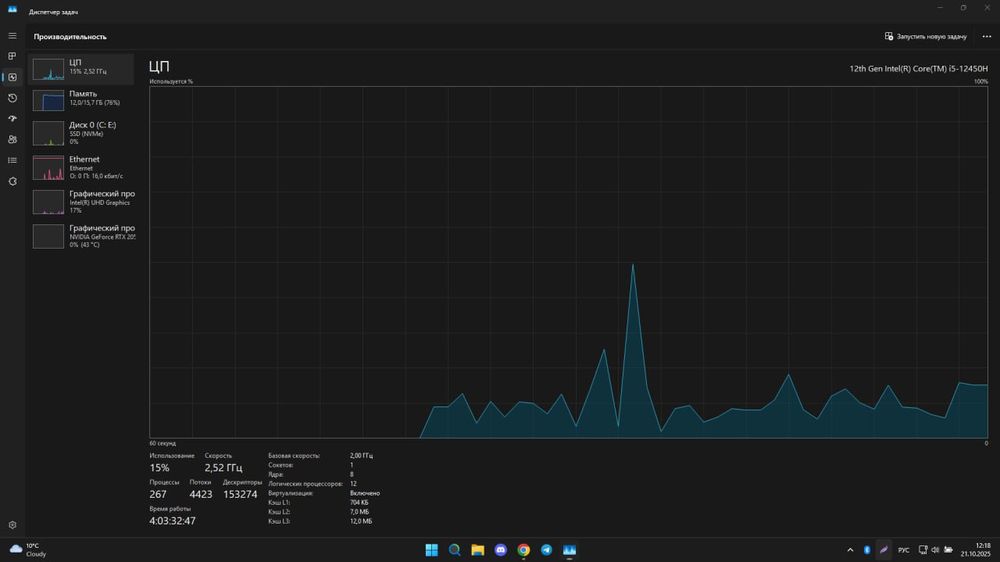
Task: Click the 60 секунд axis label
Action: click(163, 443)
